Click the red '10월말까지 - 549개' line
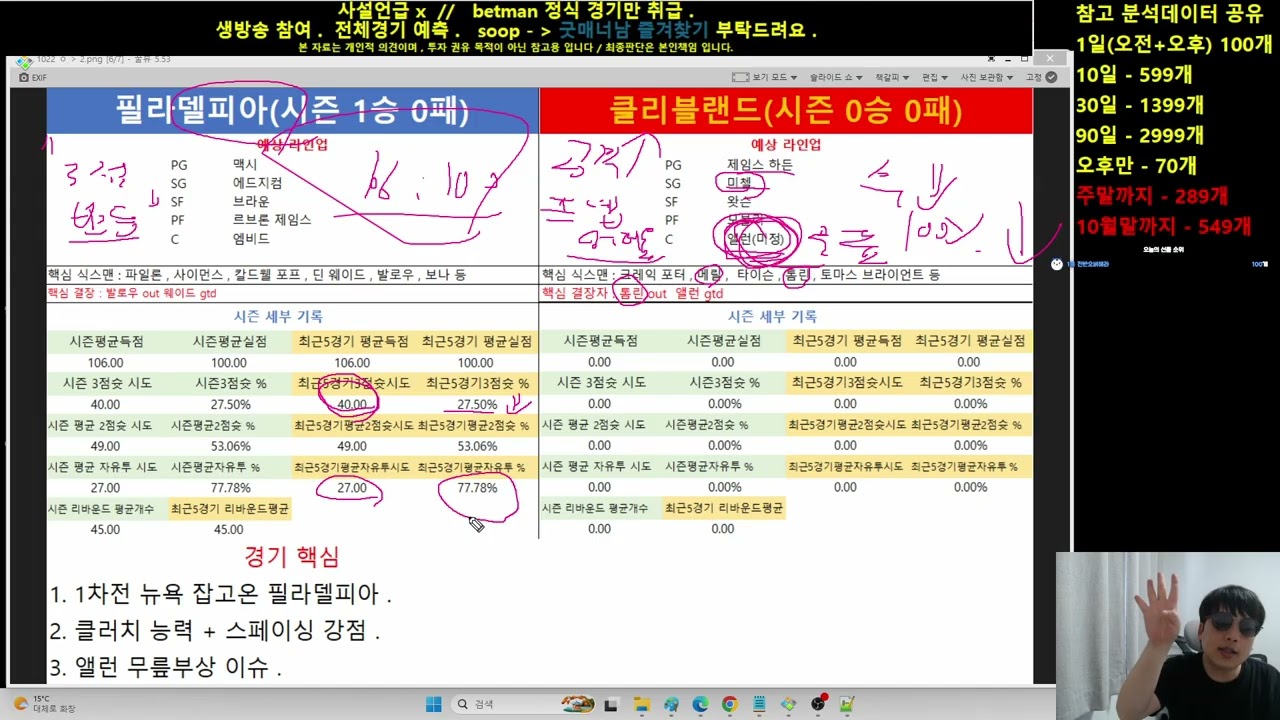 click(x=1164, y=227)
